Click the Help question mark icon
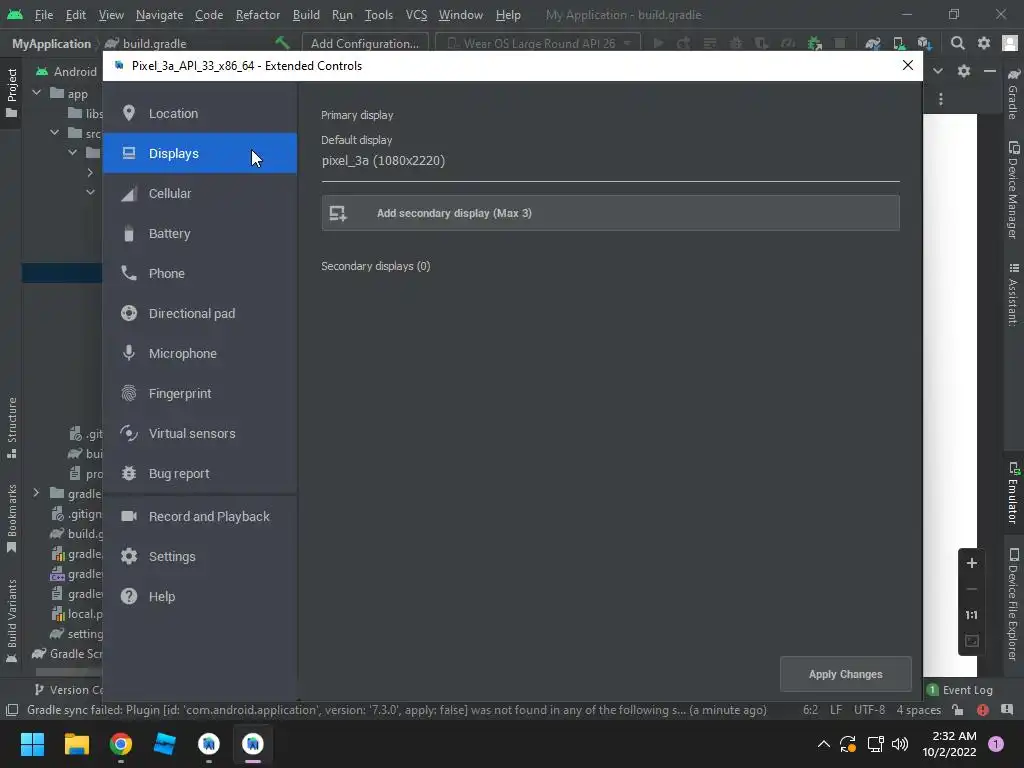Screen dimensions: 1024x768 click(x=129, y=596)
